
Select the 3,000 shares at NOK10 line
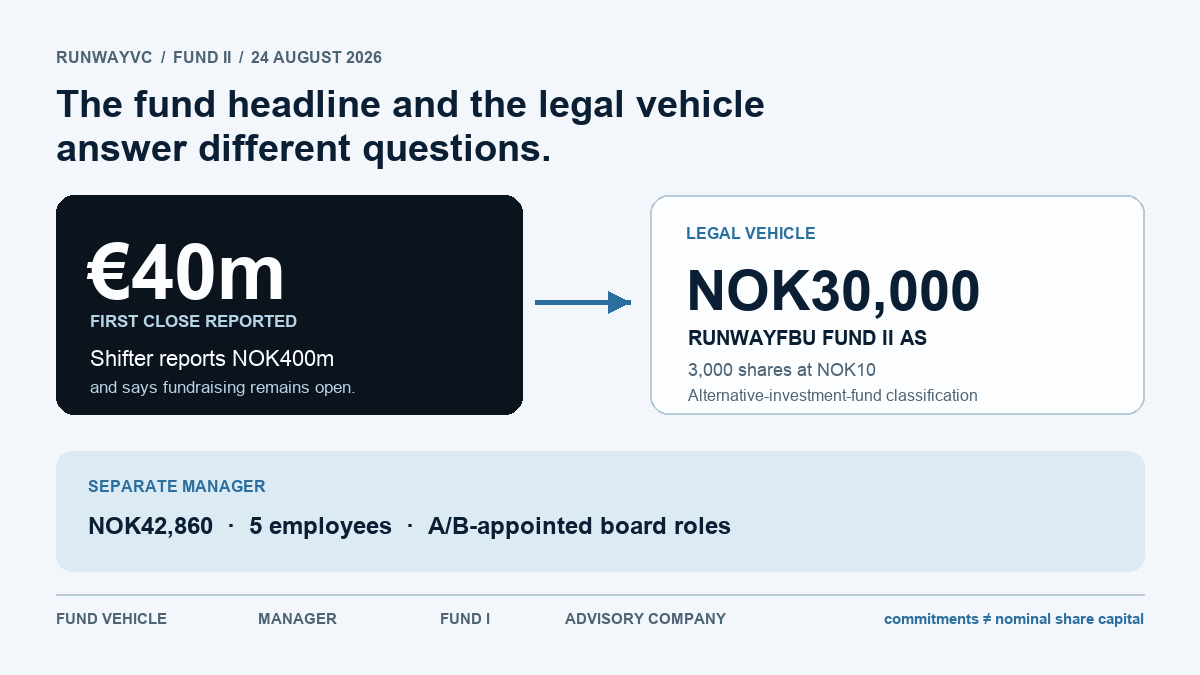point(782,369)
